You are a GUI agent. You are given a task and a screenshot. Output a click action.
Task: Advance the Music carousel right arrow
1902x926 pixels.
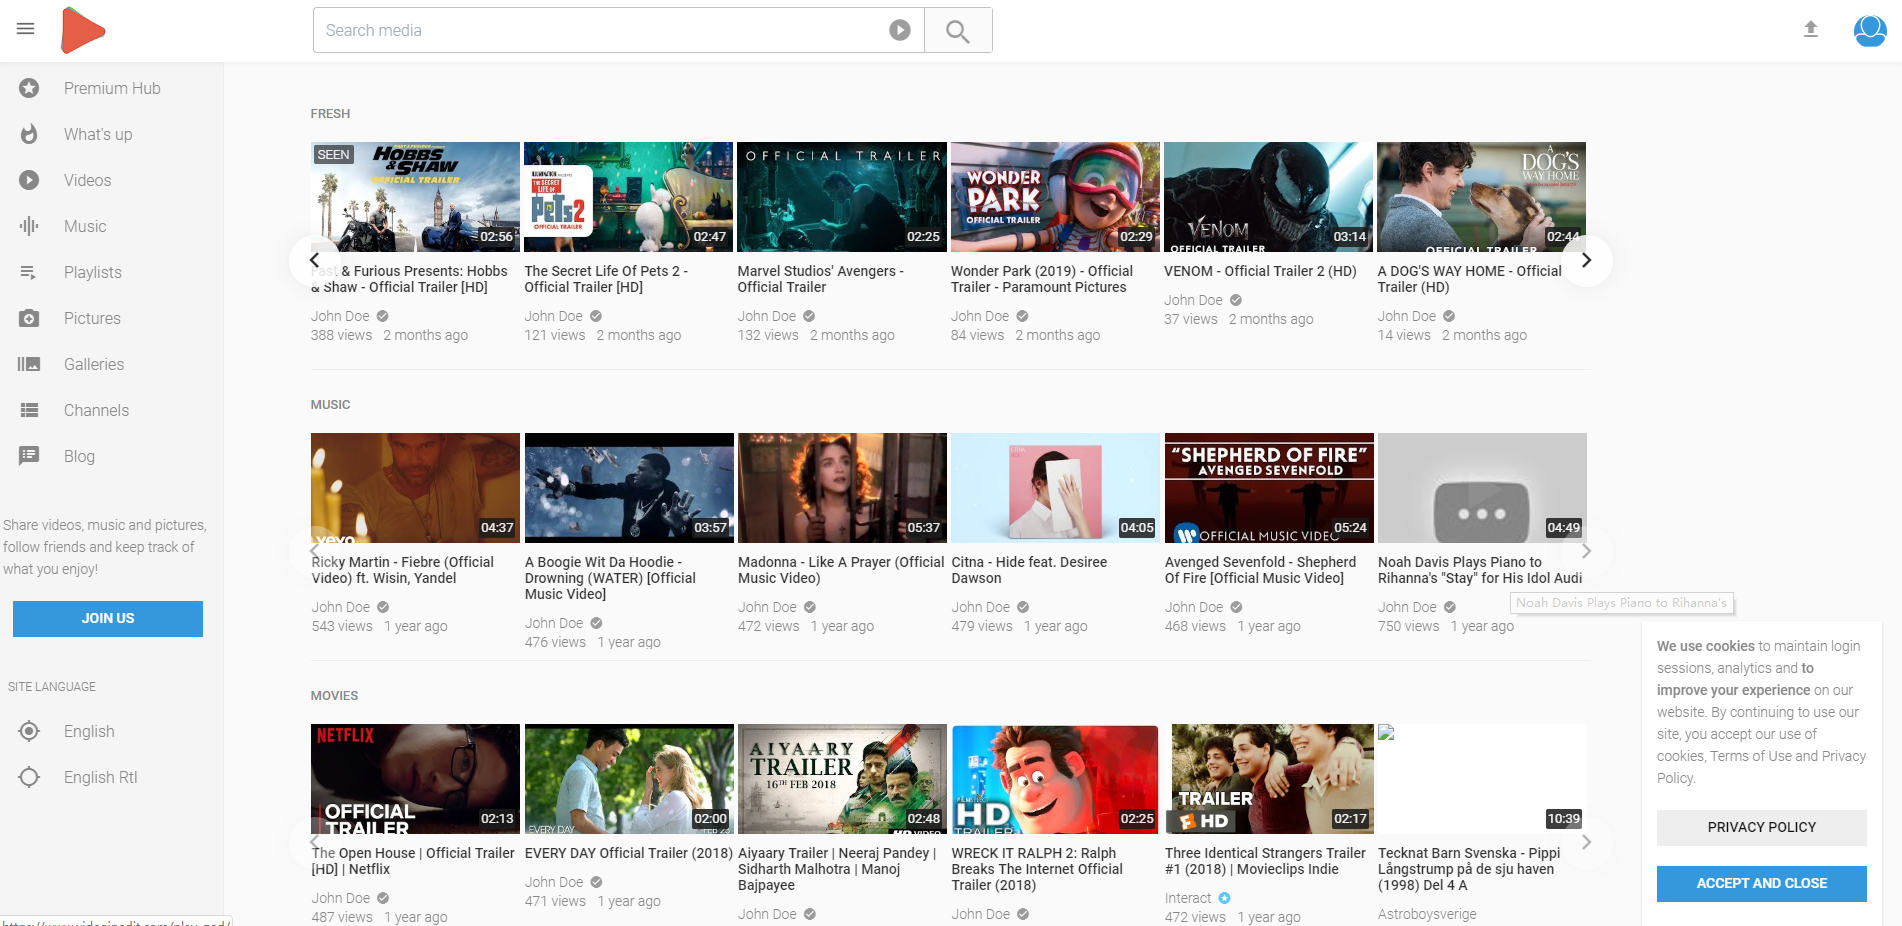point(1585,551)
